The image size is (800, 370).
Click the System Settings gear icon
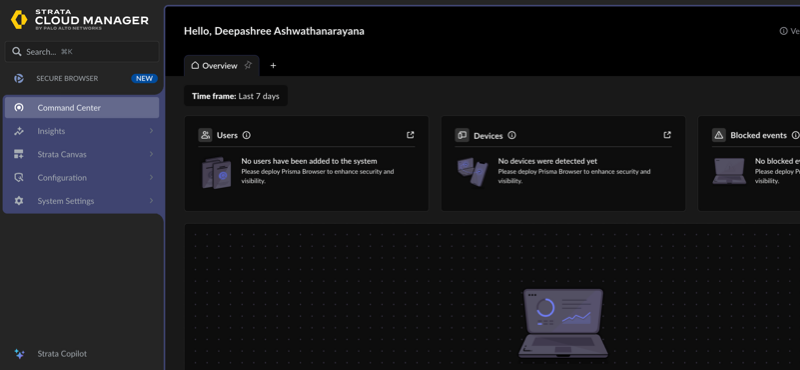pyautogui.click(x=19, y=201)
